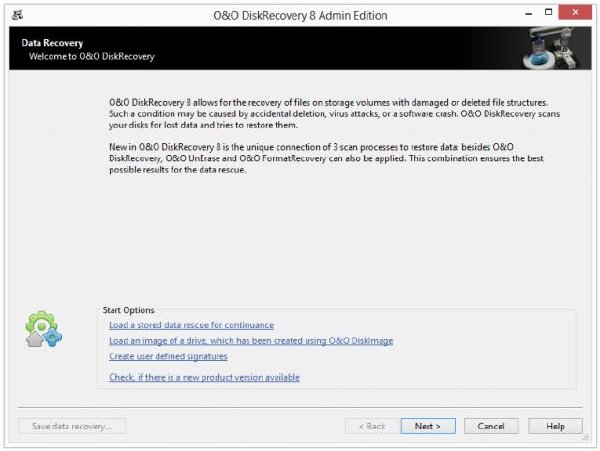Click the Cancel button
The width and height of the screenshot is (600, 451).
point(491,426)
